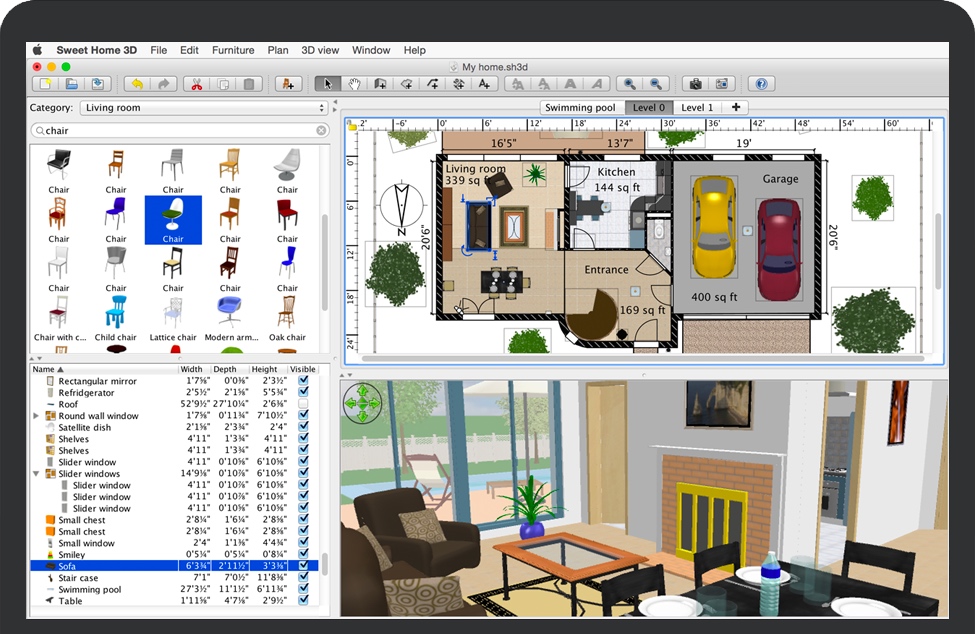This screenshot has width=975, height=634.
Task: Pick the Add text label tool
Action: [x=484, y=84]
